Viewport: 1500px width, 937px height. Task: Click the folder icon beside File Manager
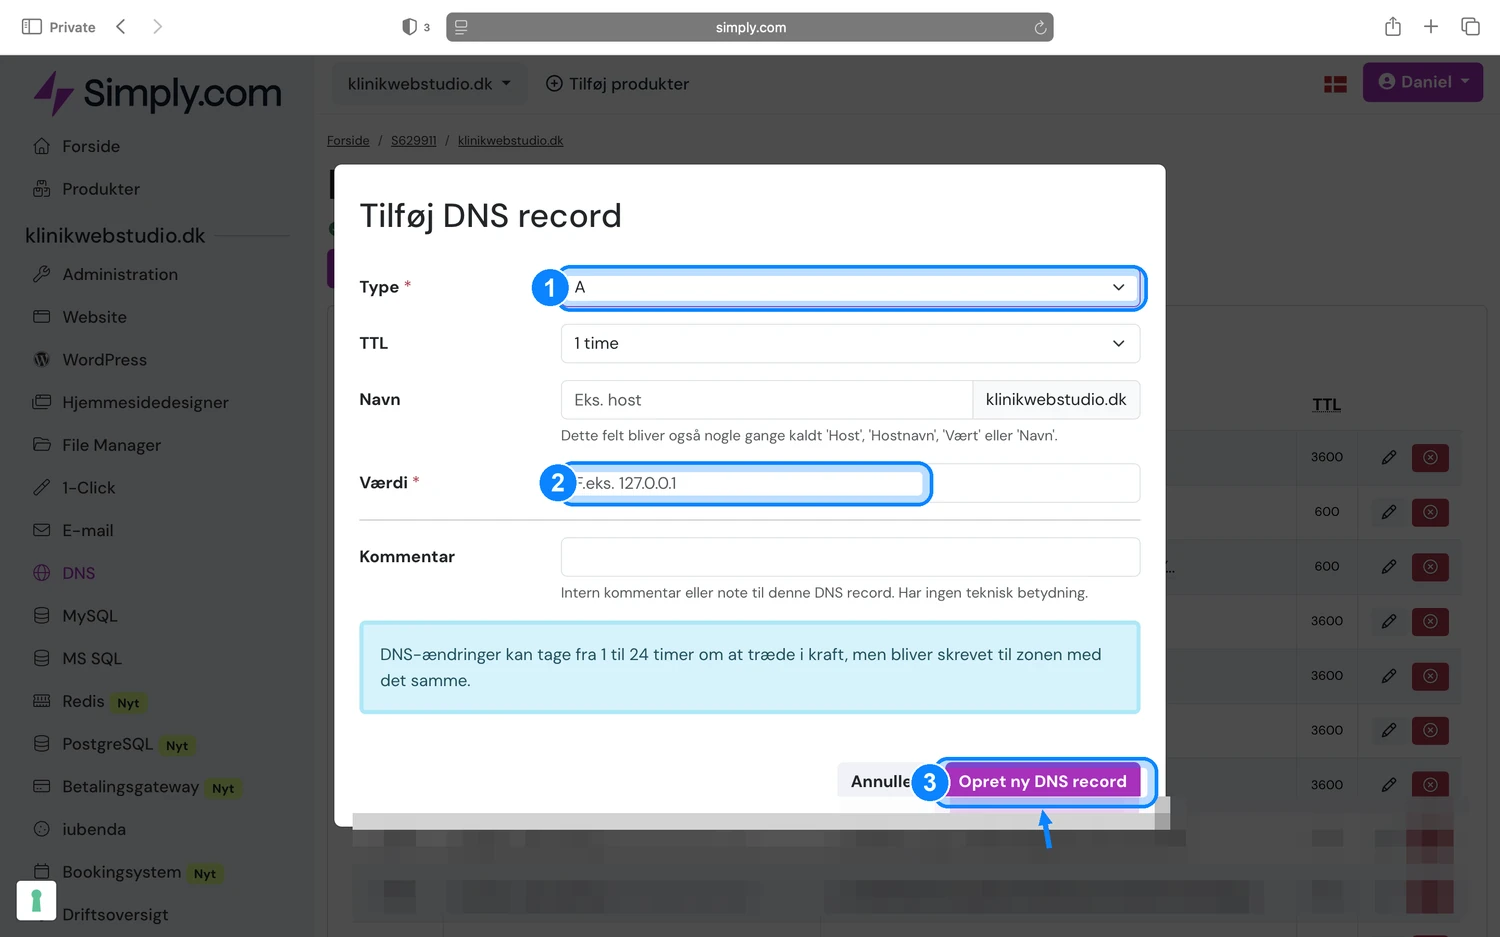click(x=41, y=444)
